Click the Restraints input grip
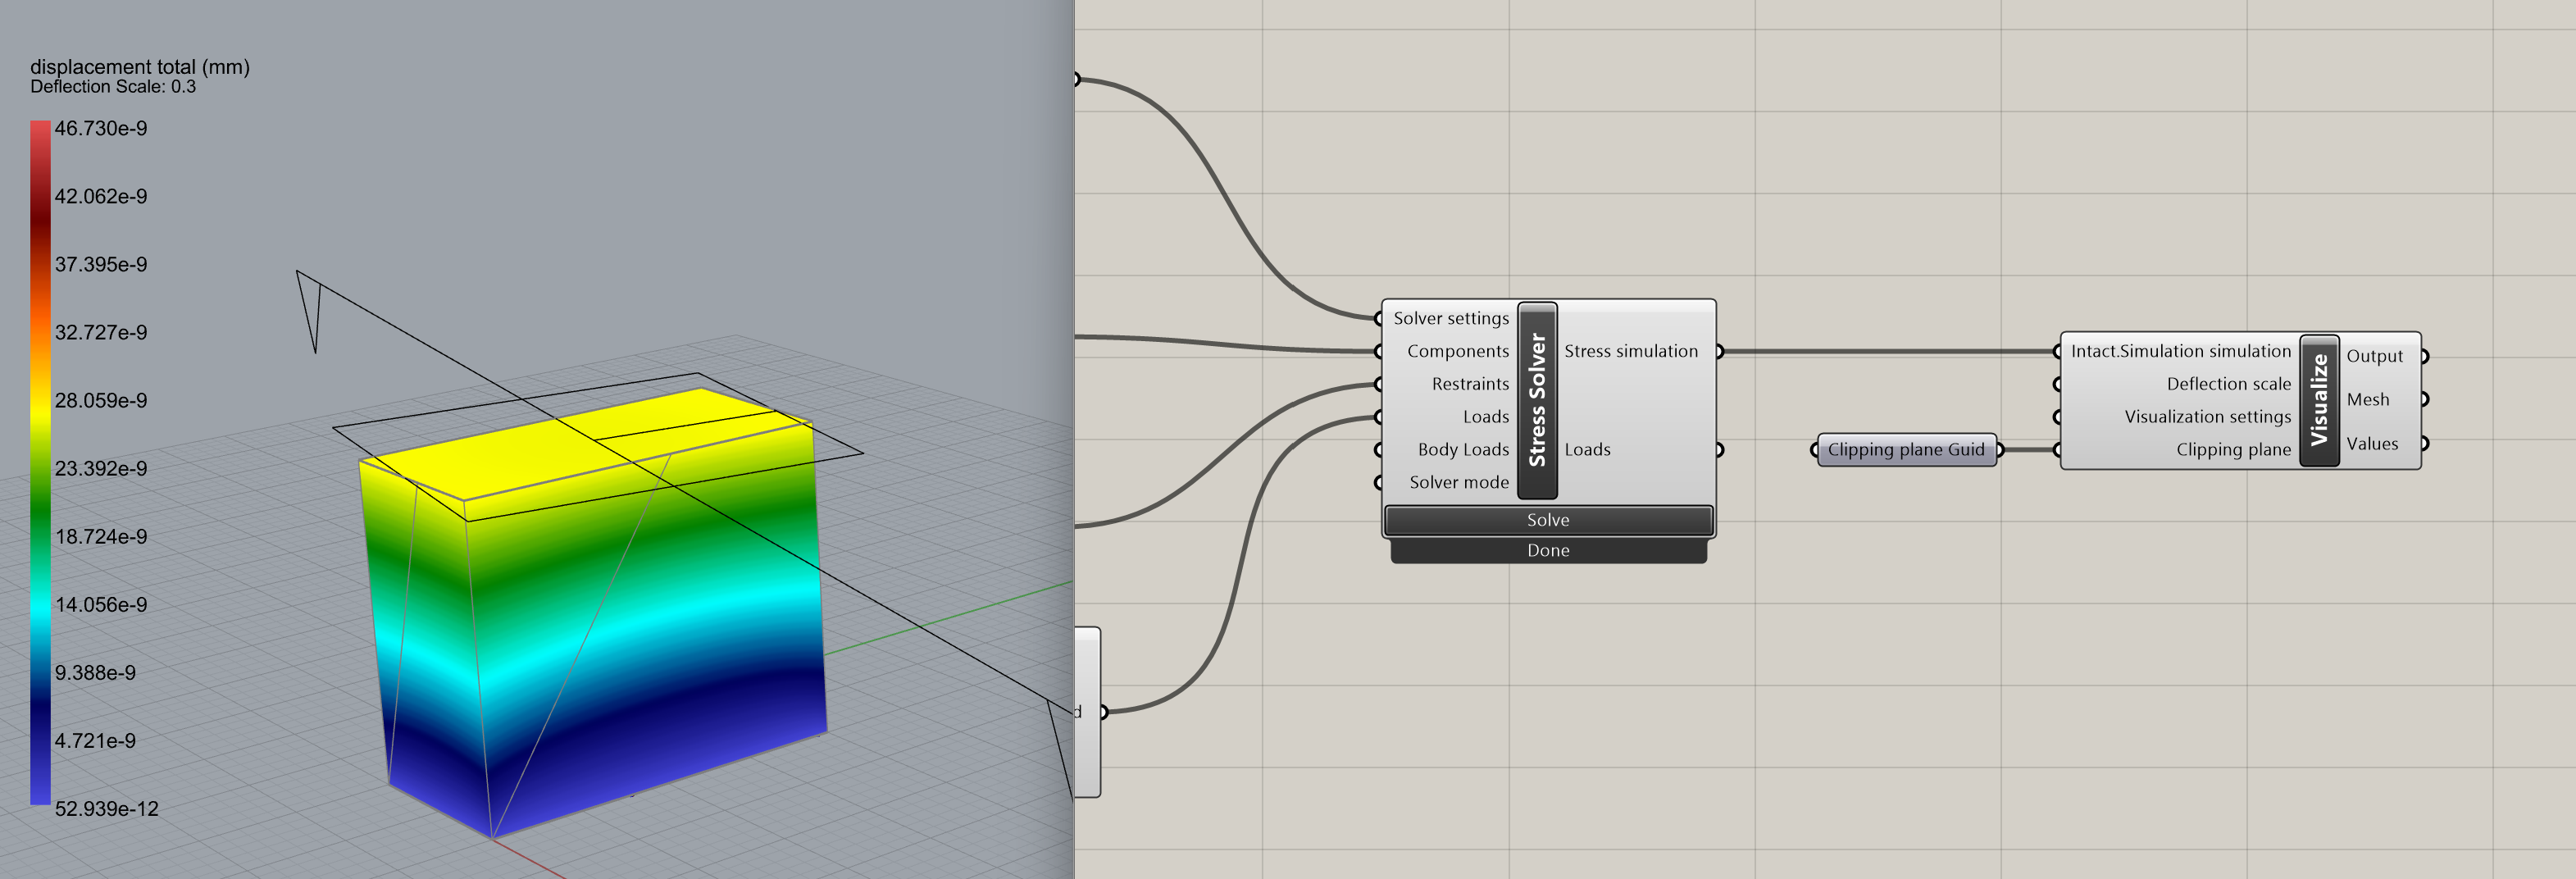The height and width of the screenshot is (879, 2576). pos(1378,383)
